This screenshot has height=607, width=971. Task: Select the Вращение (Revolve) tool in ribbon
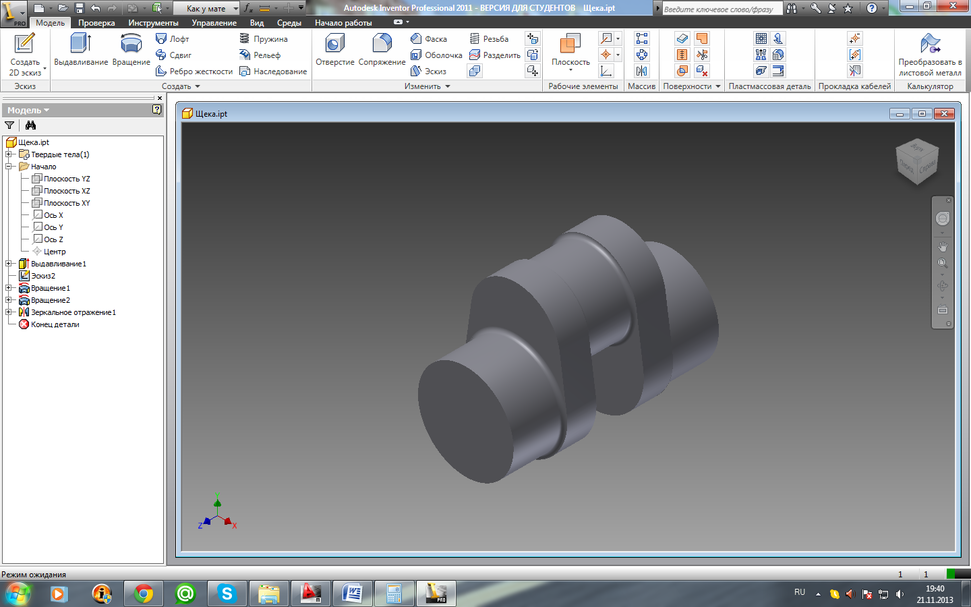(x=130, y=50)
